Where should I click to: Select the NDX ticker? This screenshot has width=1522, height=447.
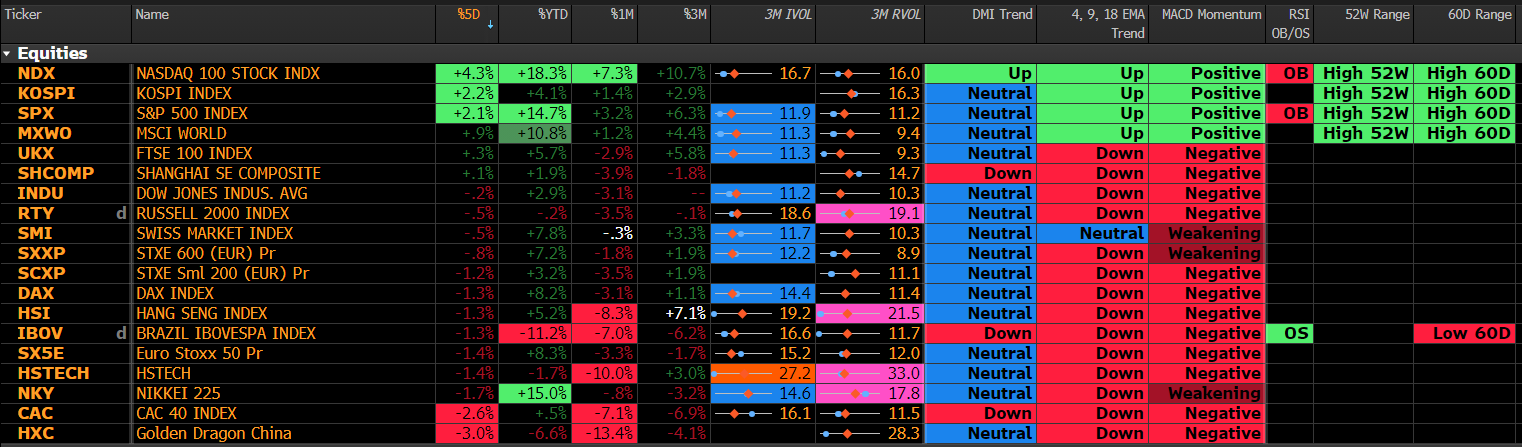[x=36, y=73]
